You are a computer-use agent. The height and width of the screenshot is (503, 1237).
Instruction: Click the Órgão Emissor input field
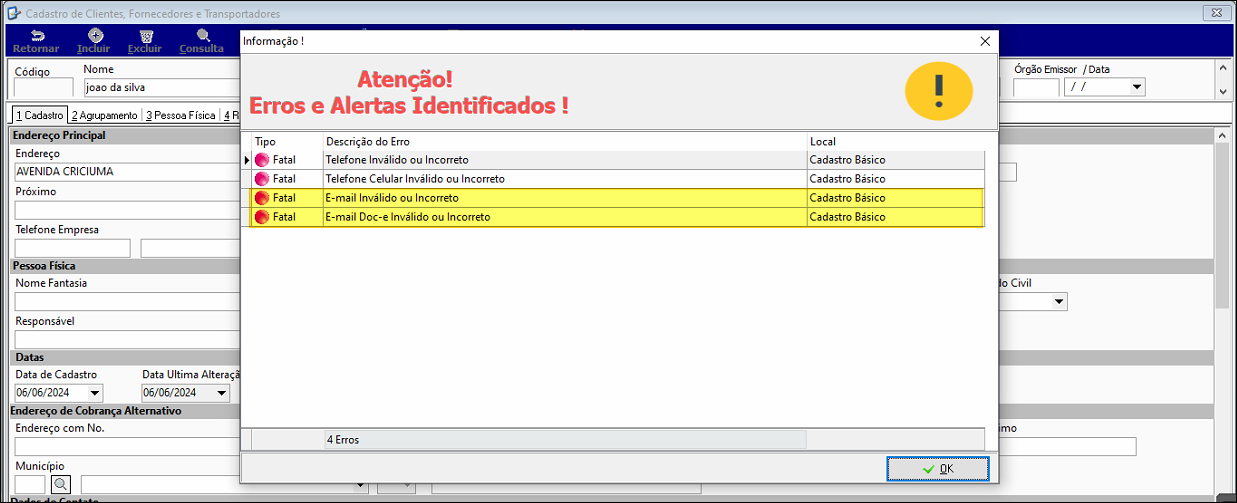point(1036,87)
